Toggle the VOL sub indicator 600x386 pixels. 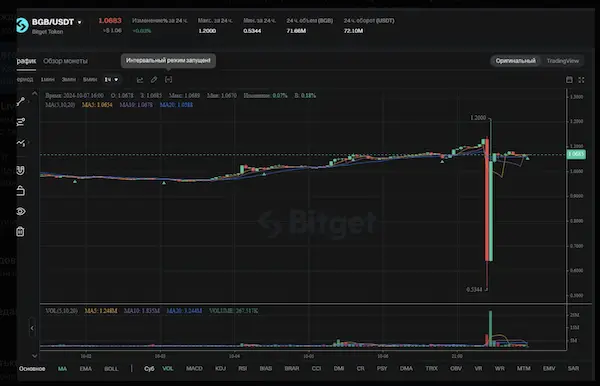(168, 368)
